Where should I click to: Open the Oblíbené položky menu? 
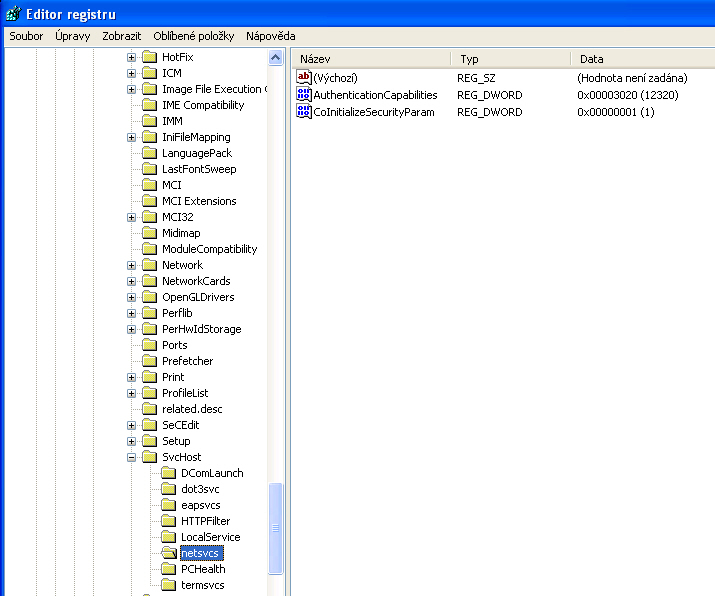tap(193, 36)
